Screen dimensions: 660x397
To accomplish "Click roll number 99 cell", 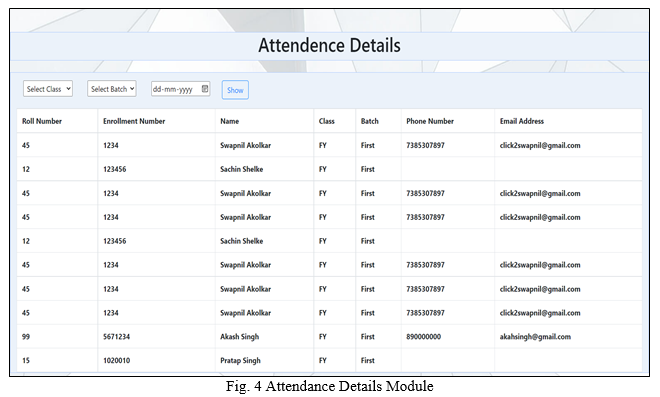I will click(26, 337).
